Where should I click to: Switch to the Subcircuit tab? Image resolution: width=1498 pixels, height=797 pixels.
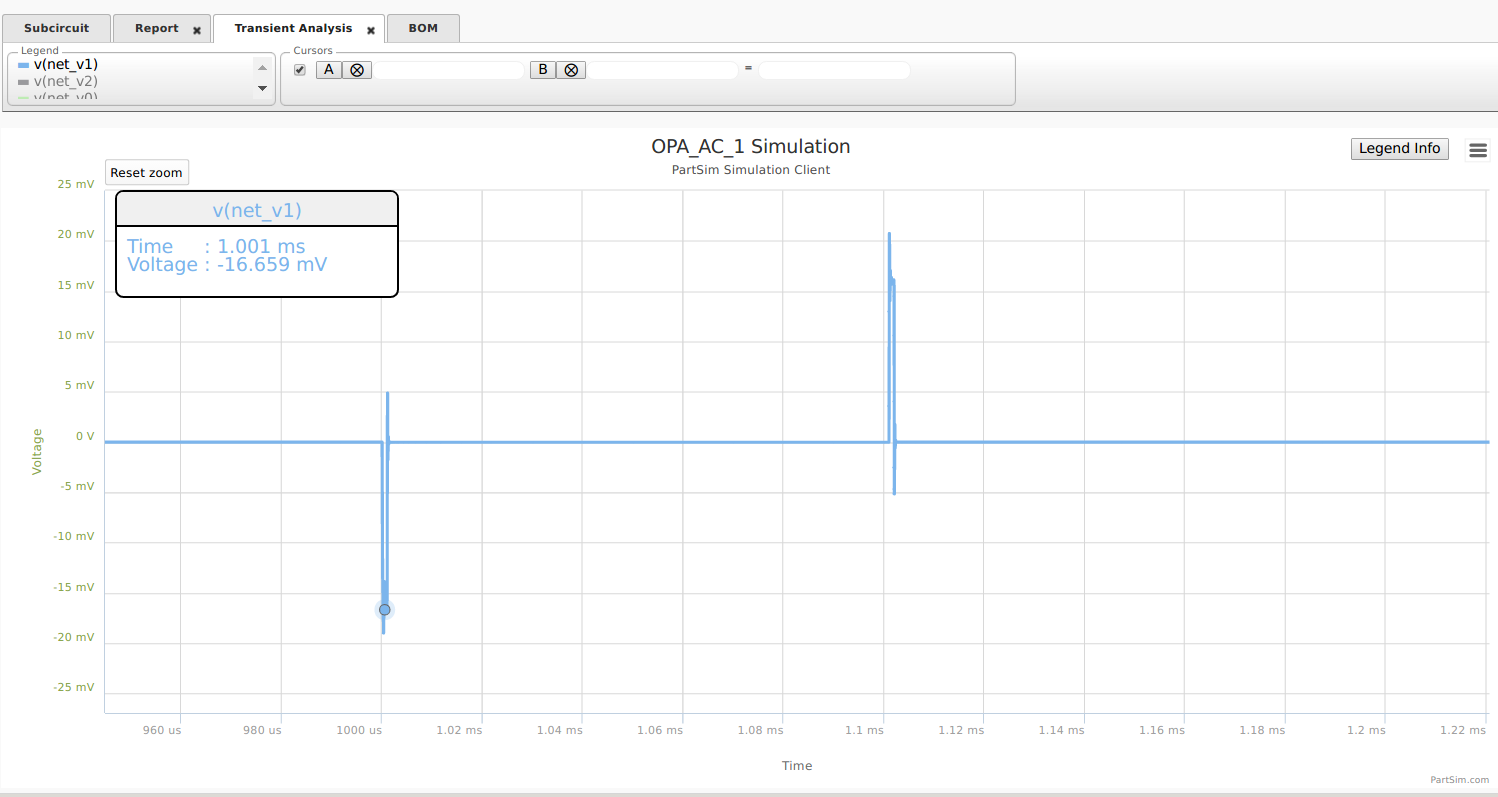pos(56,28)
